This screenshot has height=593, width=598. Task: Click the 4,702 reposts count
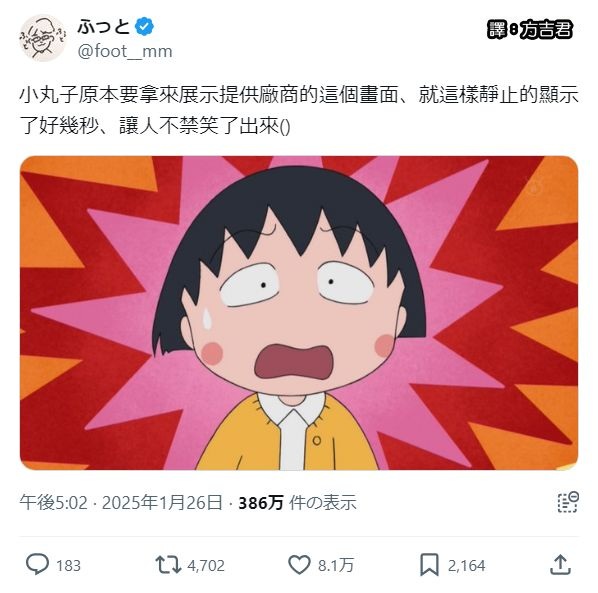tap(206, 565)
